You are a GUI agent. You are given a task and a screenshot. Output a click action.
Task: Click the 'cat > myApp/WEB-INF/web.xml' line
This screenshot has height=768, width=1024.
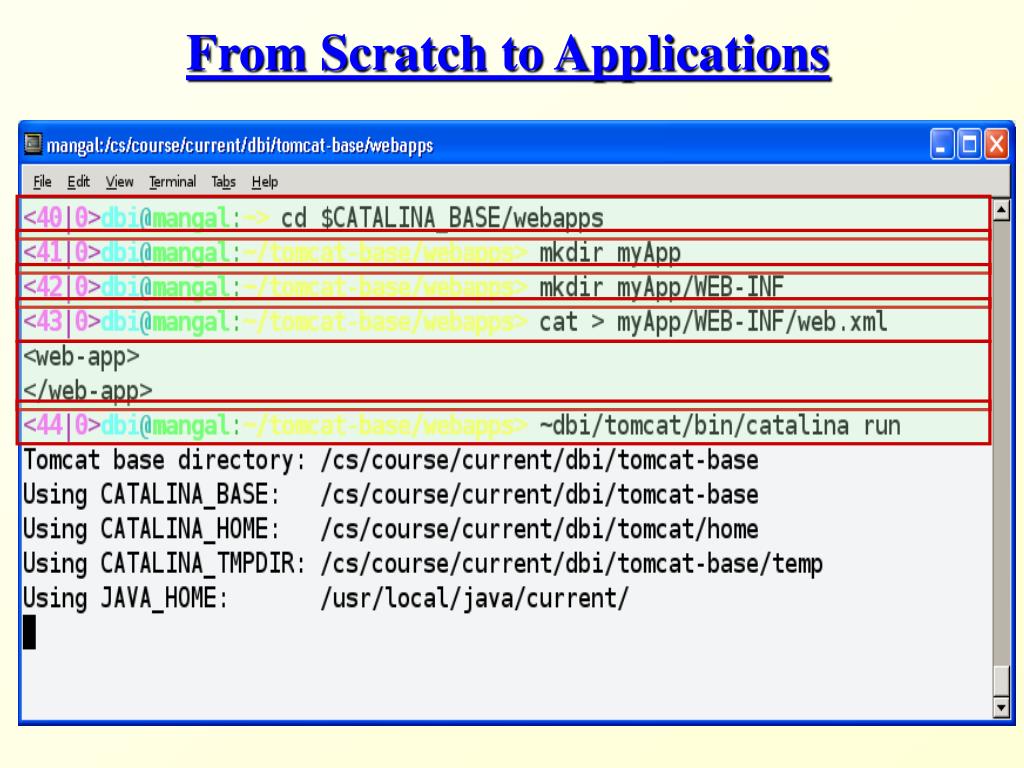504,321
